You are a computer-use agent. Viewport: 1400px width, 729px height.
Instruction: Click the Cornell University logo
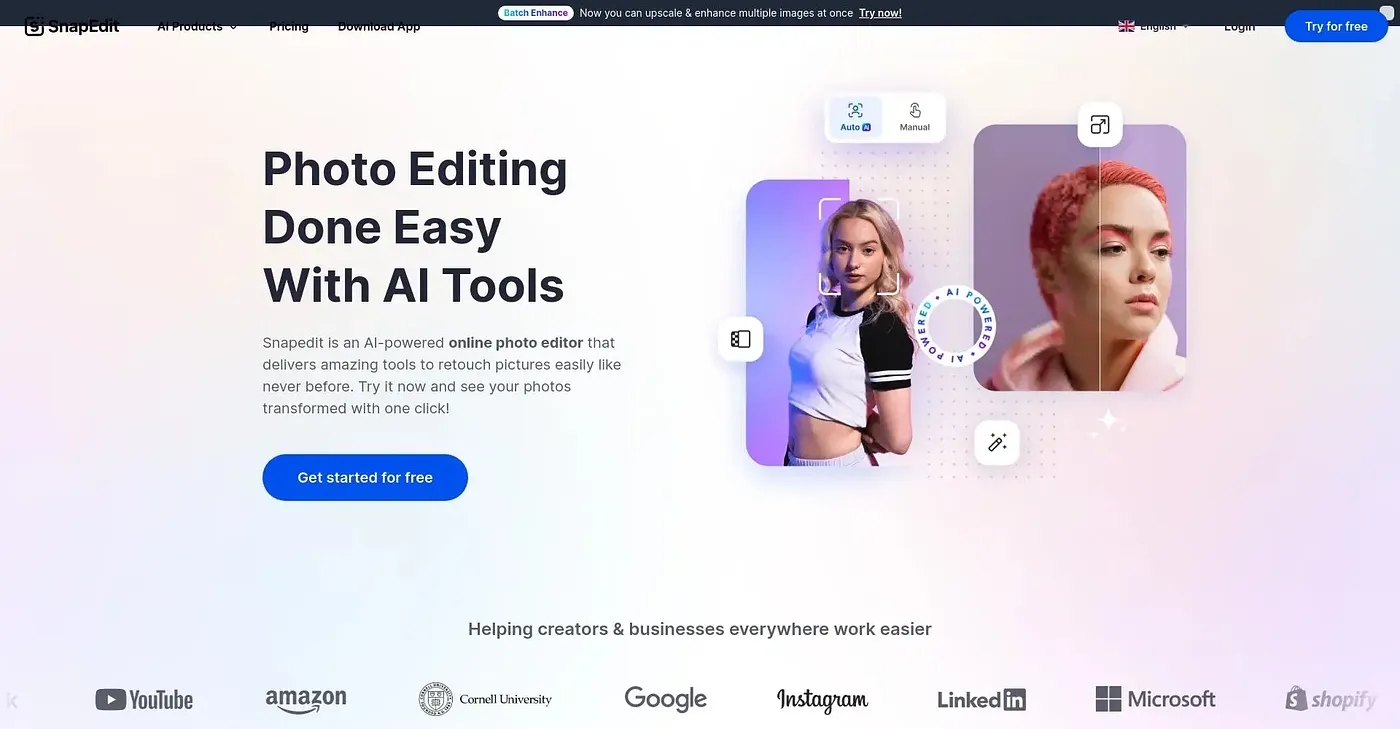click(x=485, y=699)
